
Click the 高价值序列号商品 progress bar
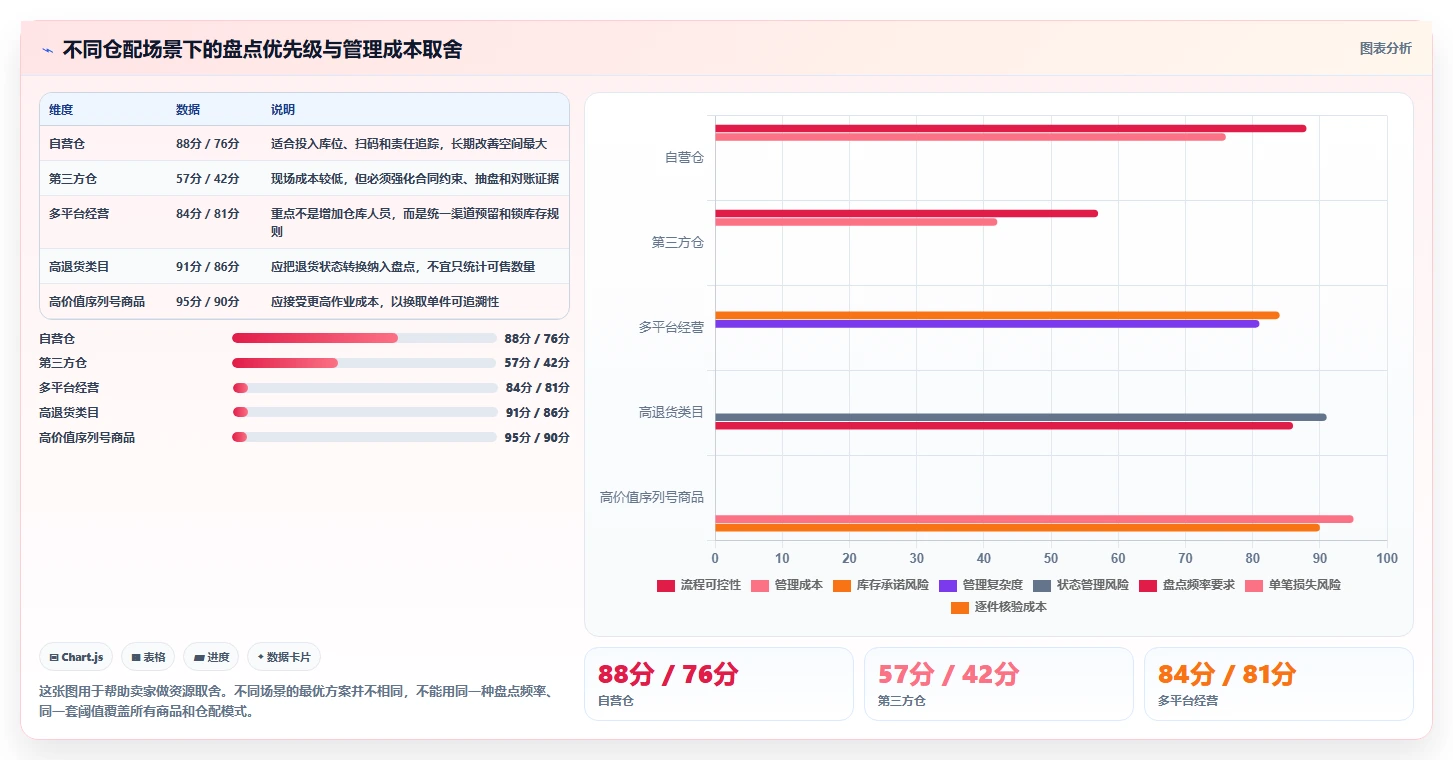coord(364,437)
